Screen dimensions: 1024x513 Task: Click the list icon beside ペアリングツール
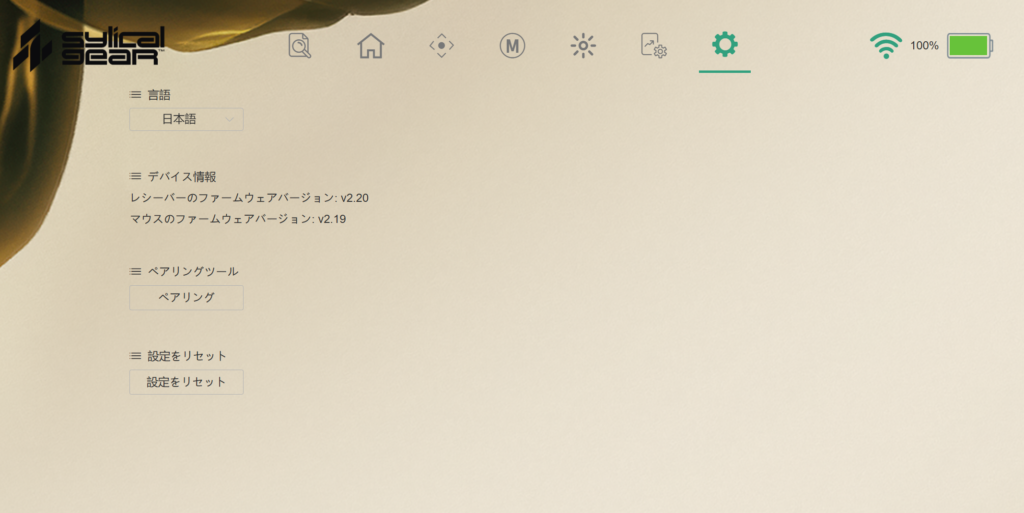135,271
